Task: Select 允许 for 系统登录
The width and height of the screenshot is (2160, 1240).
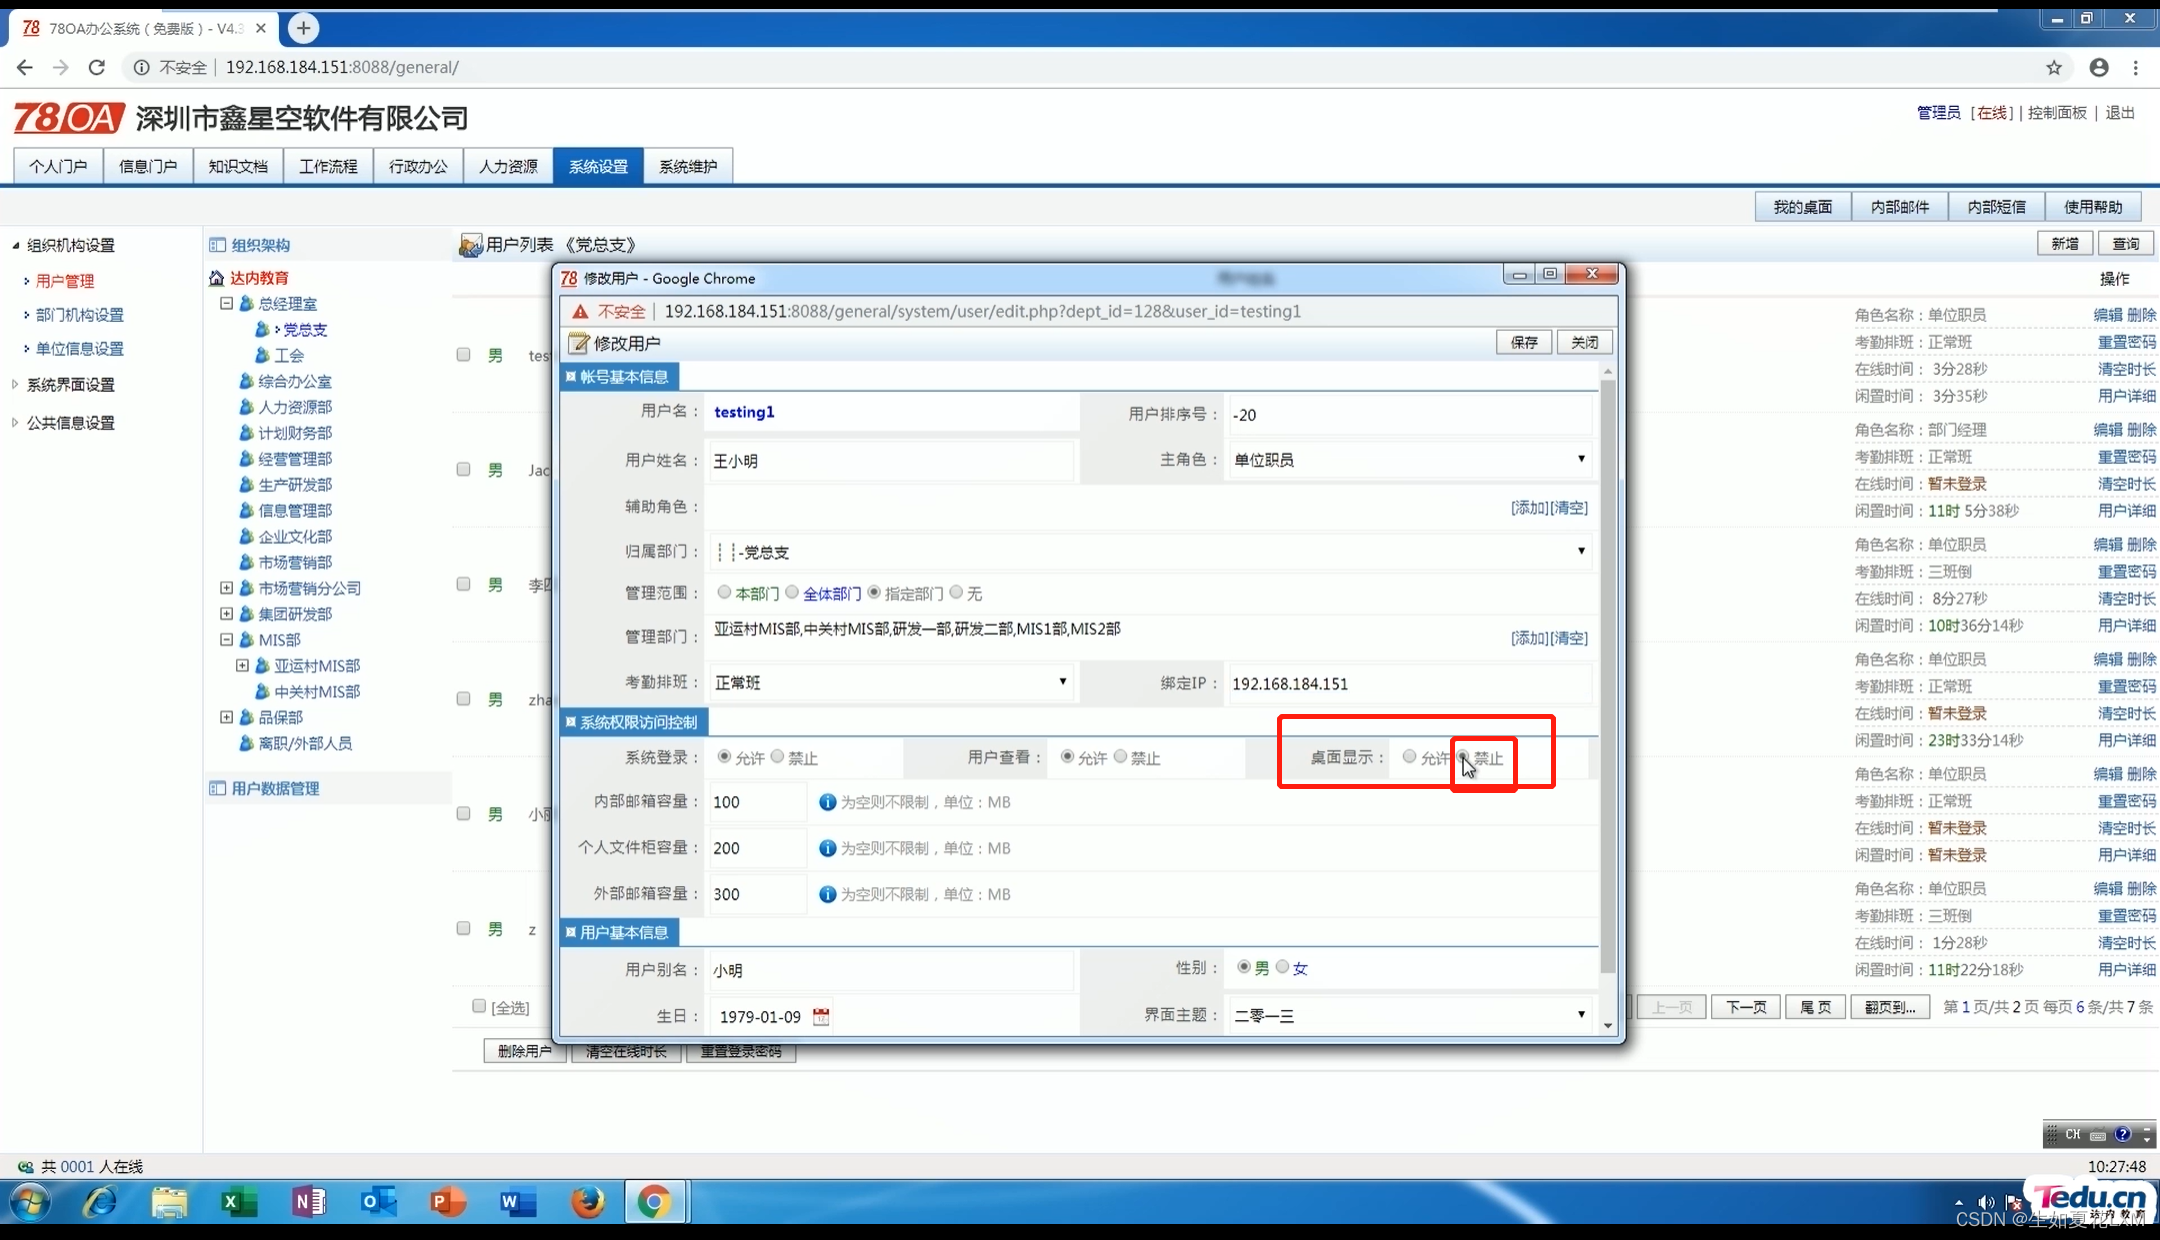Action: [x=724, y=757]
